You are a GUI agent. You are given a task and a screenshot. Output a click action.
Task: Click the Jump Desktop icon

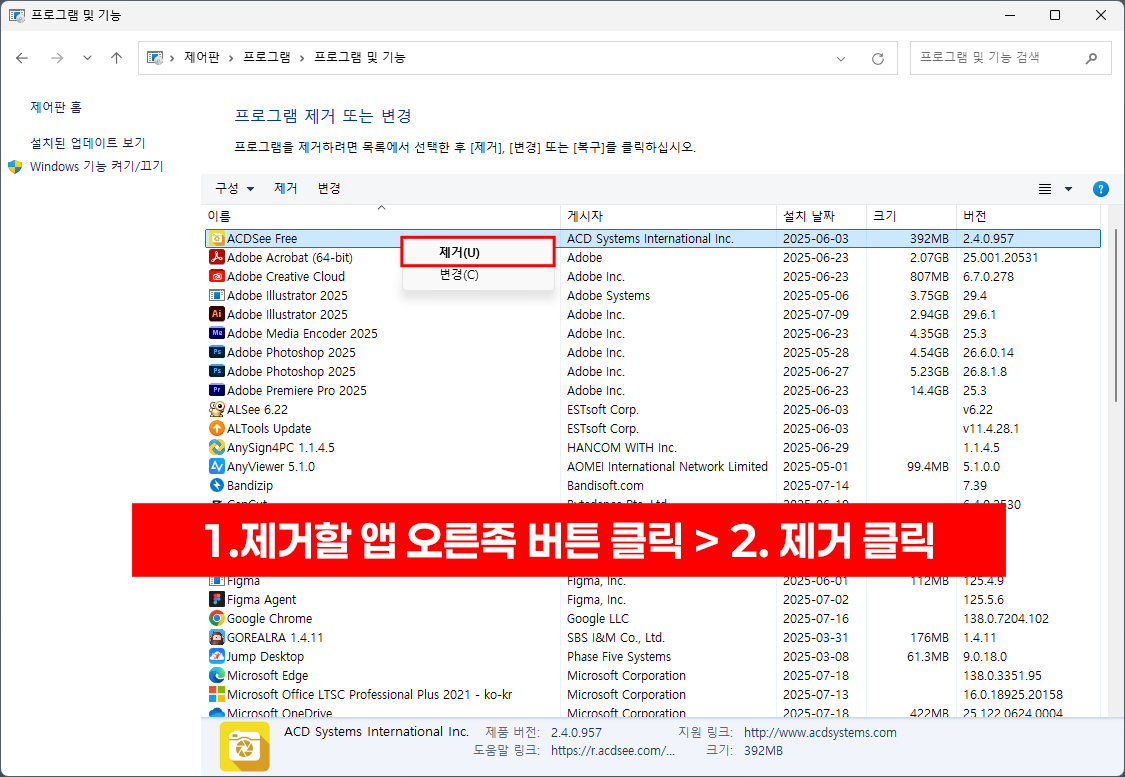[217, 656]
